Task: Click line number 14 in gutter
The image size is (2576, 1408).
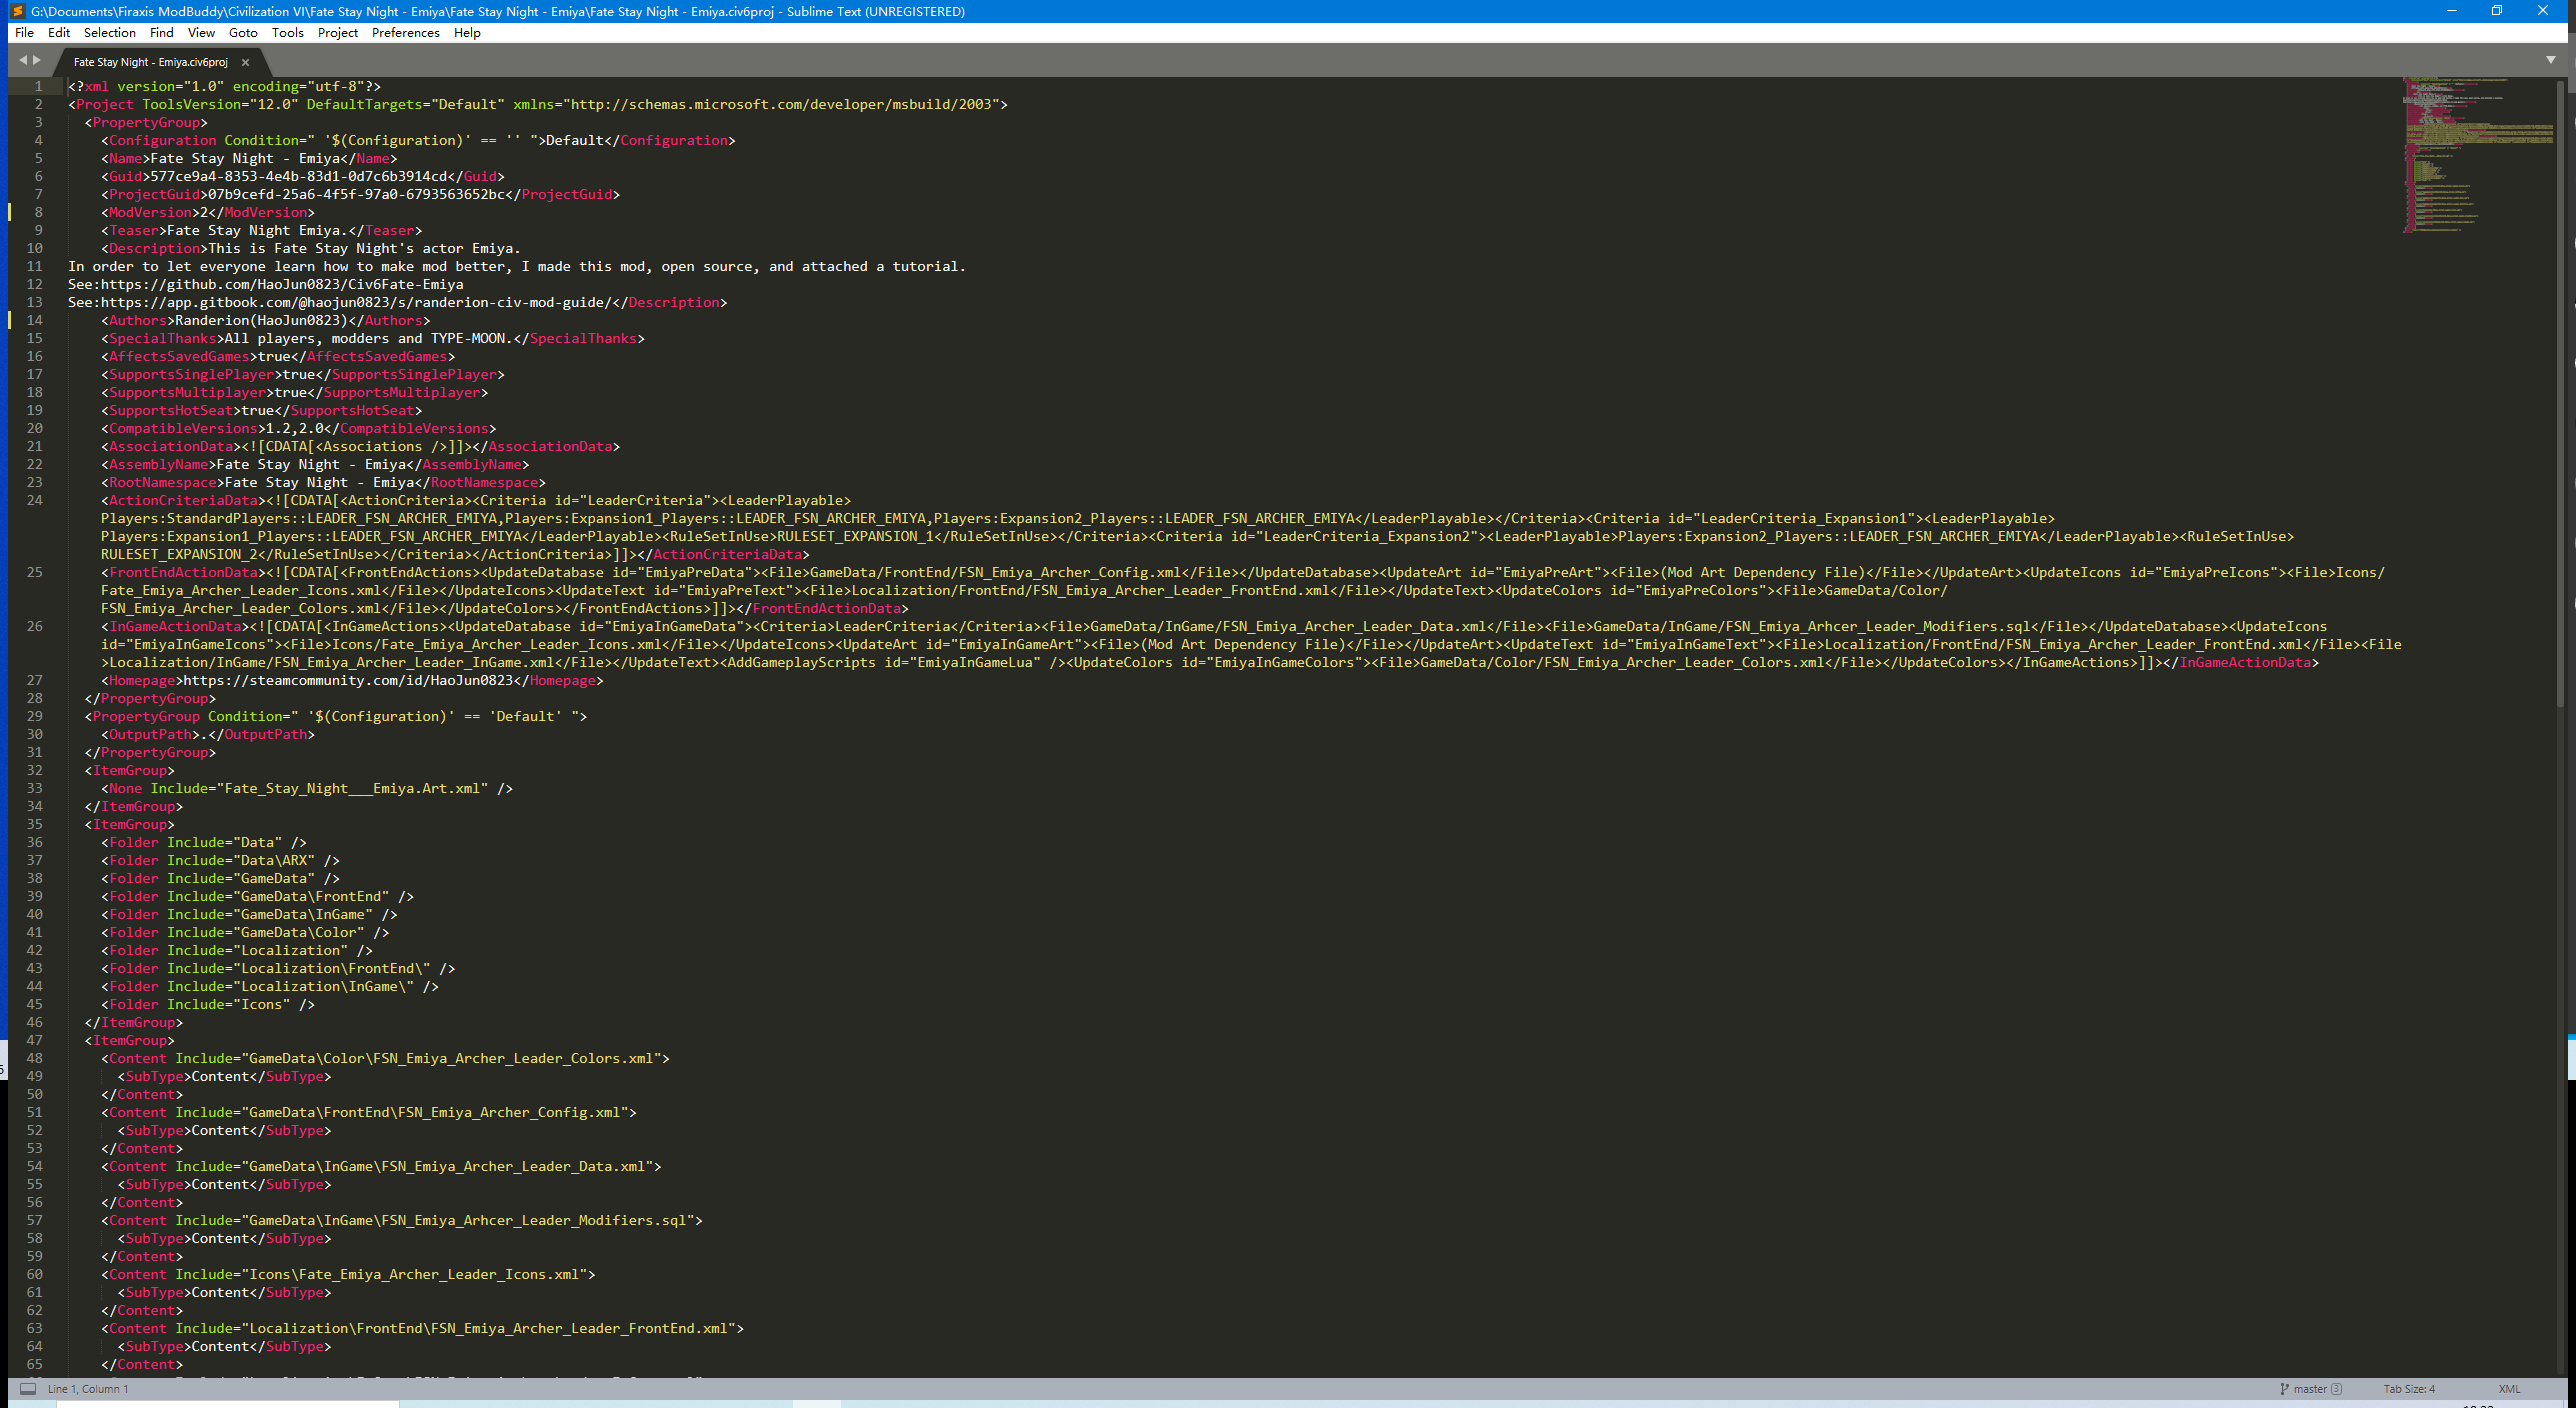Action: 34,320
